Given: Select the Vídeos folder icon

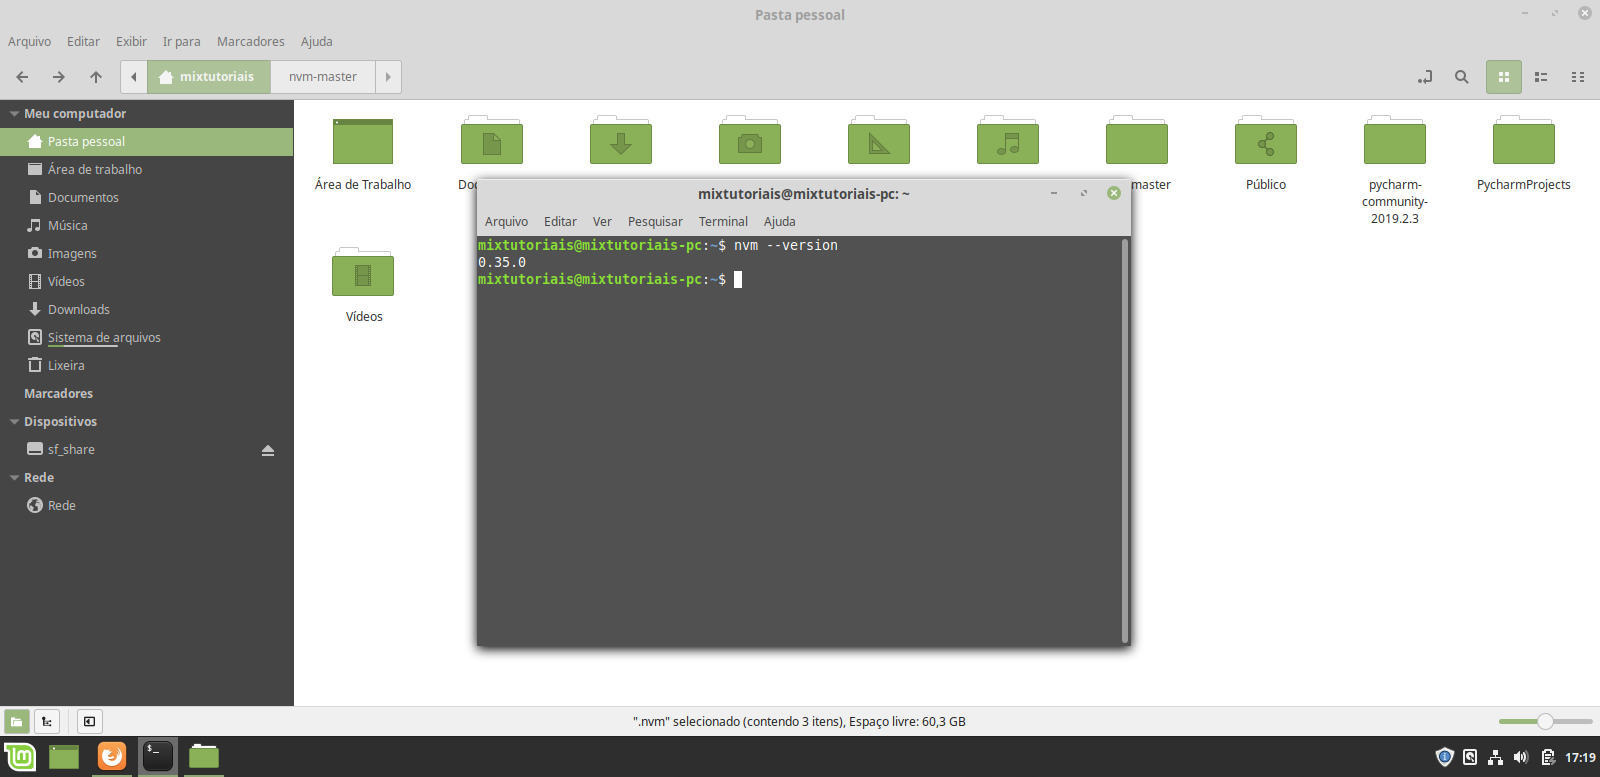Looking at the screenshot, I should [x=363, y=272].
